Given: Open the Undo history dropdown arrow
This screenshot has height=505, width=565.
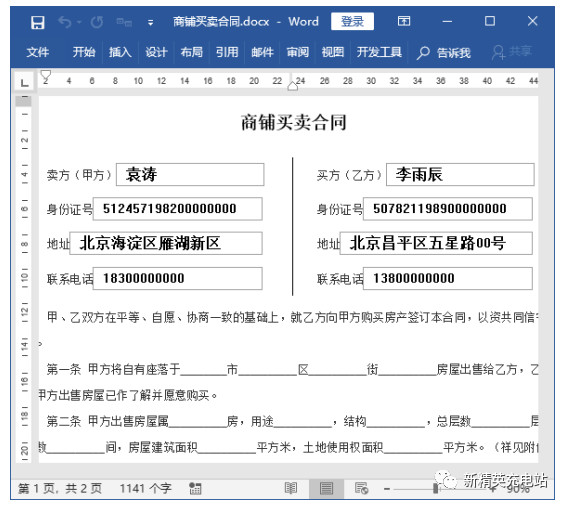Looking at the screenshot, I should click(79, 22).
